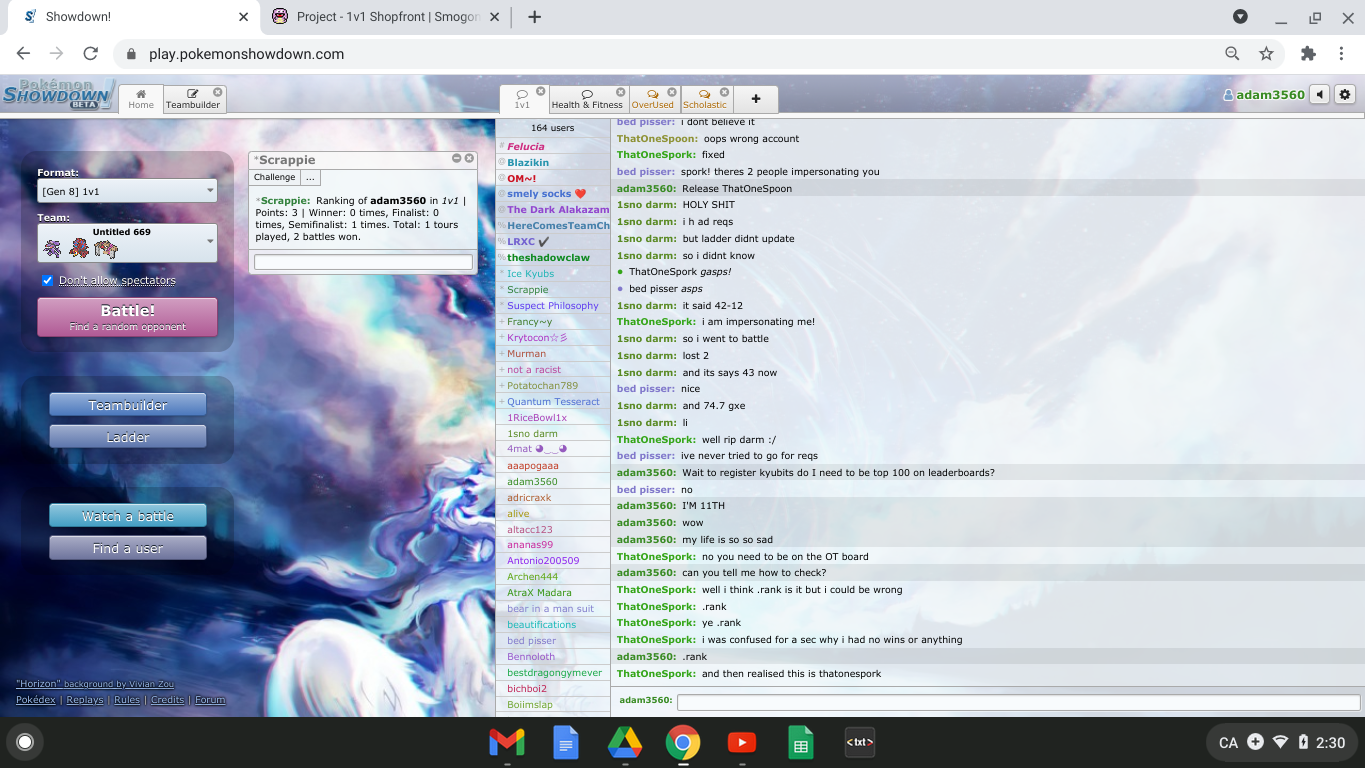Image resolution: width=1365 pixels, height=768 pixels.
Task: Switch to the Home tab
Action: click(x=141, y=99)
